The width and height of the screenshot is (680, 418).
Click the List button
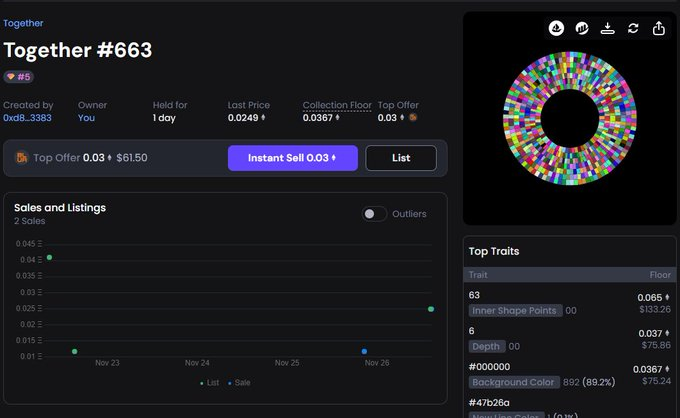pos(401,158)
